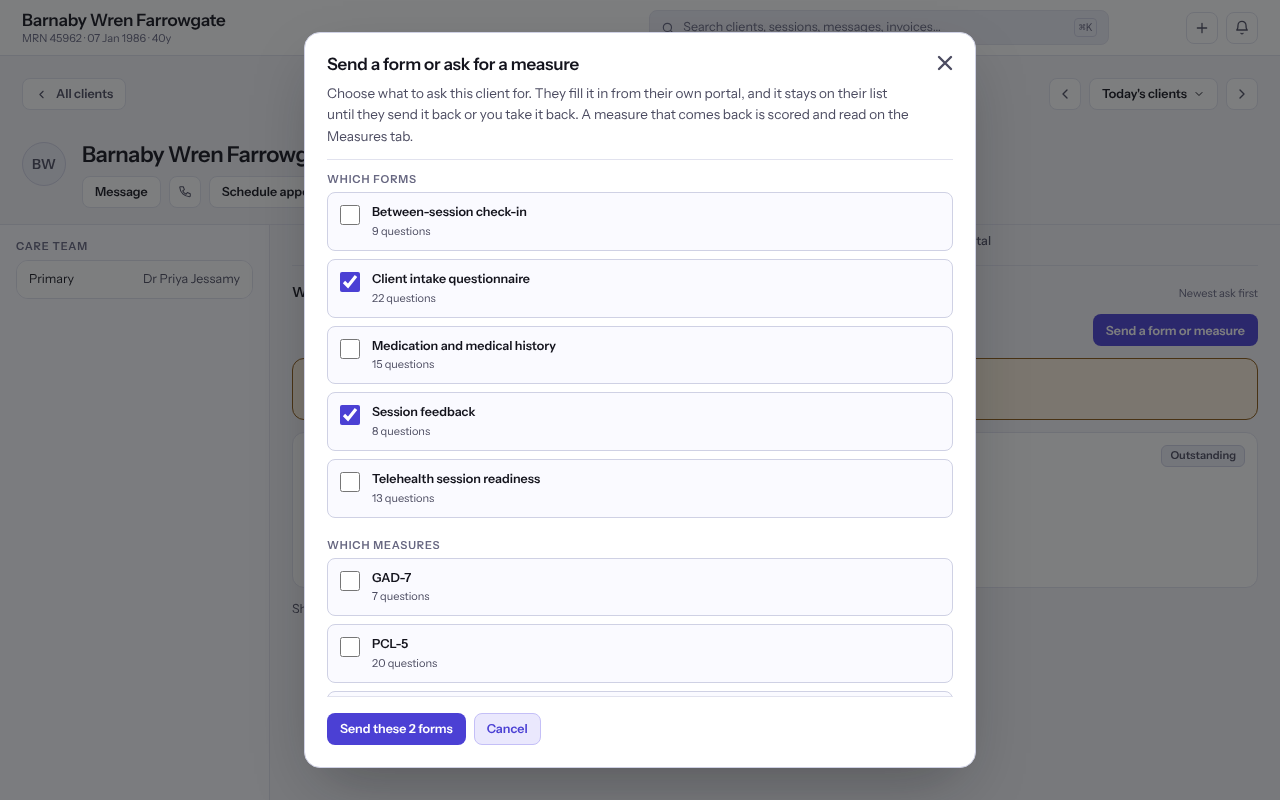Screen dimensions: 1280x800
Task: Go to the previous client arrow
Action: pyautogui.click(x=1065, y=94)
